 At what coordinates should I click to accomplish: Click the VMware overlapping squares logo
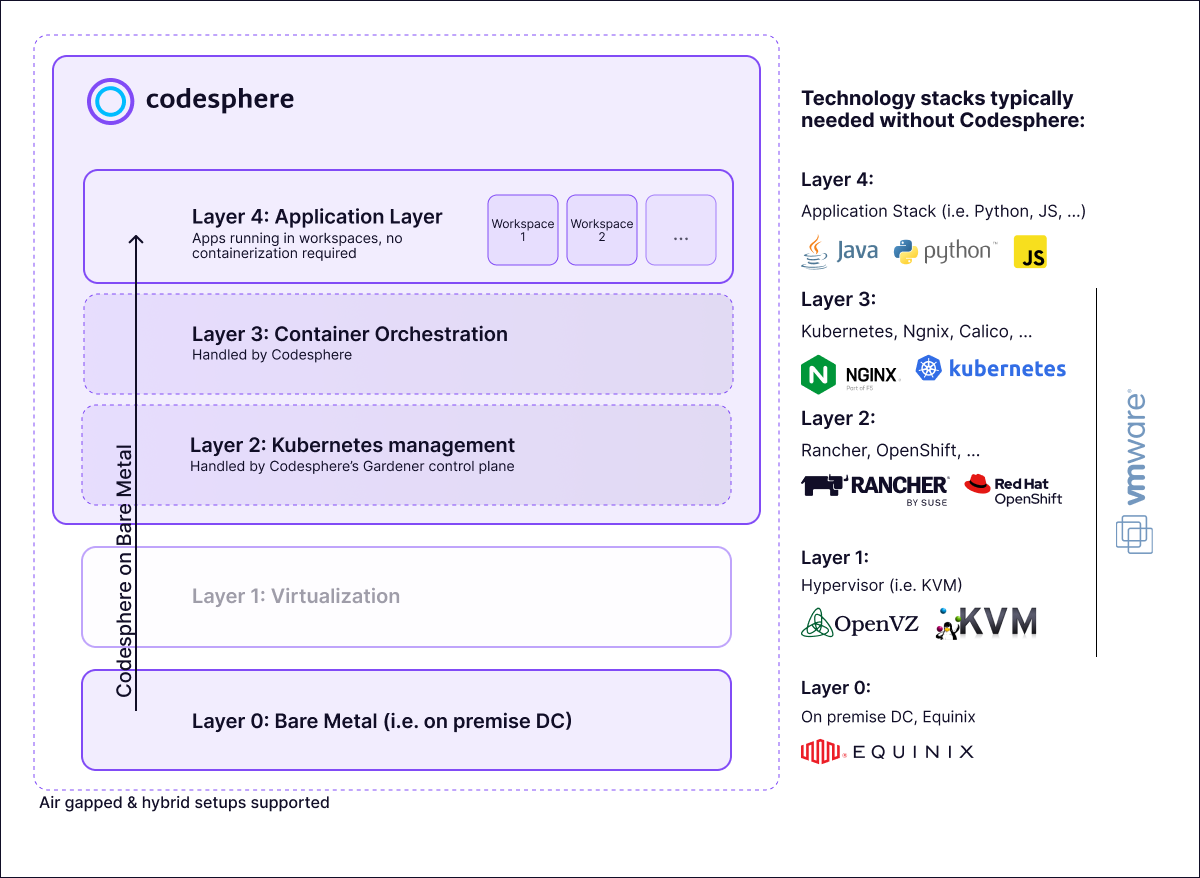(1134, 534)
